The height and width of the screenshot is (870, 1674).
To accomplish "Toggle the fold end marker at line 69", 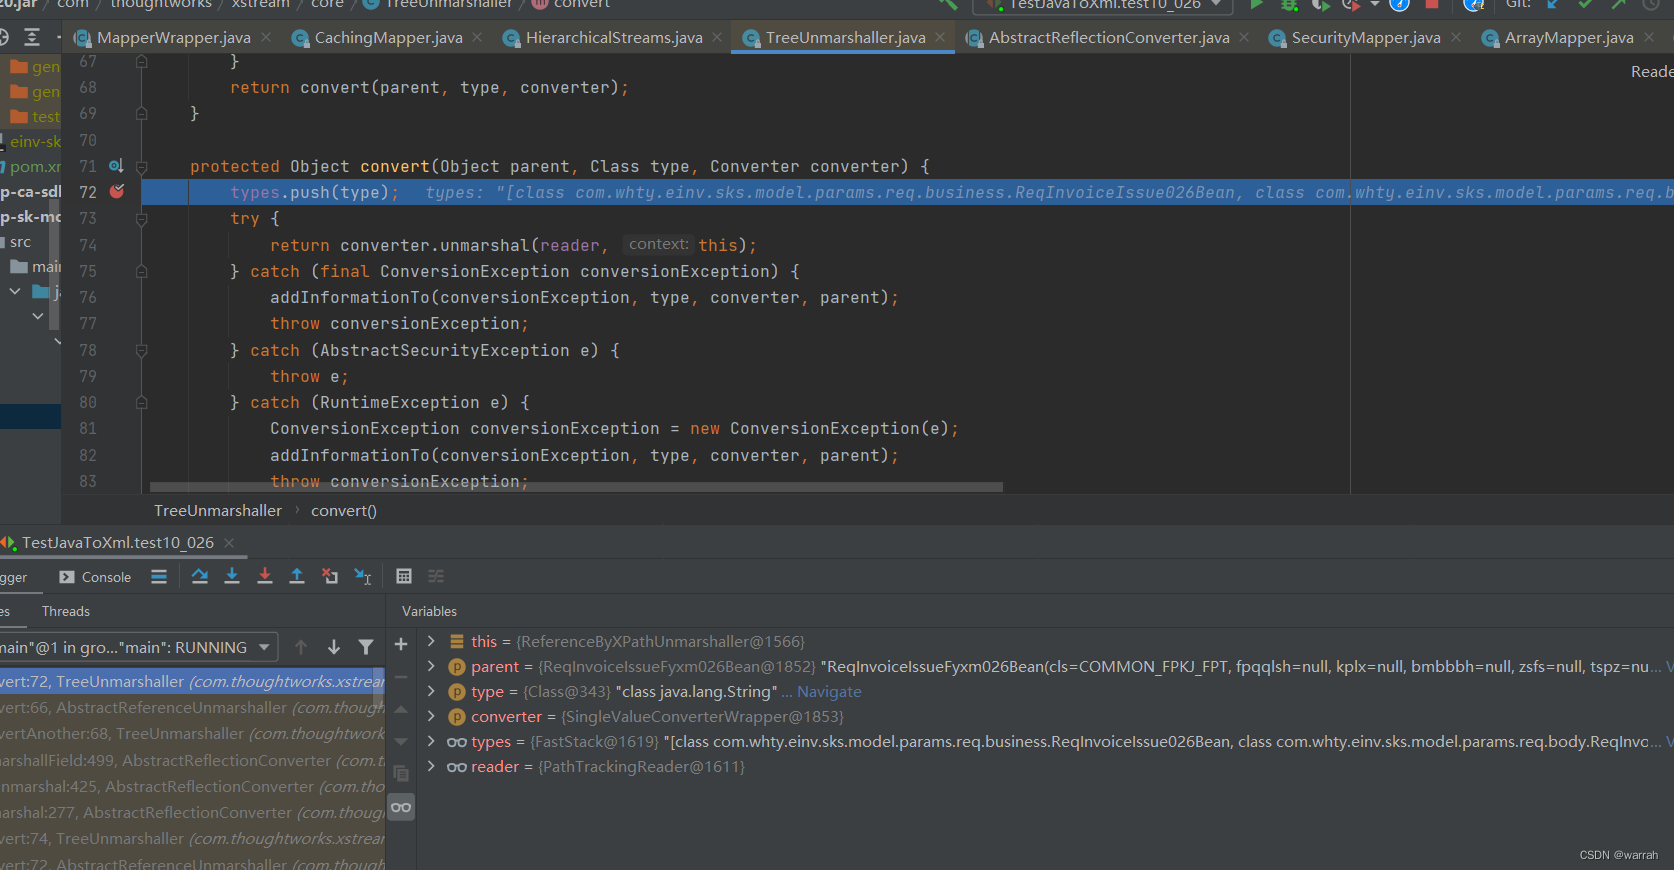I will (x=142, y=114).
